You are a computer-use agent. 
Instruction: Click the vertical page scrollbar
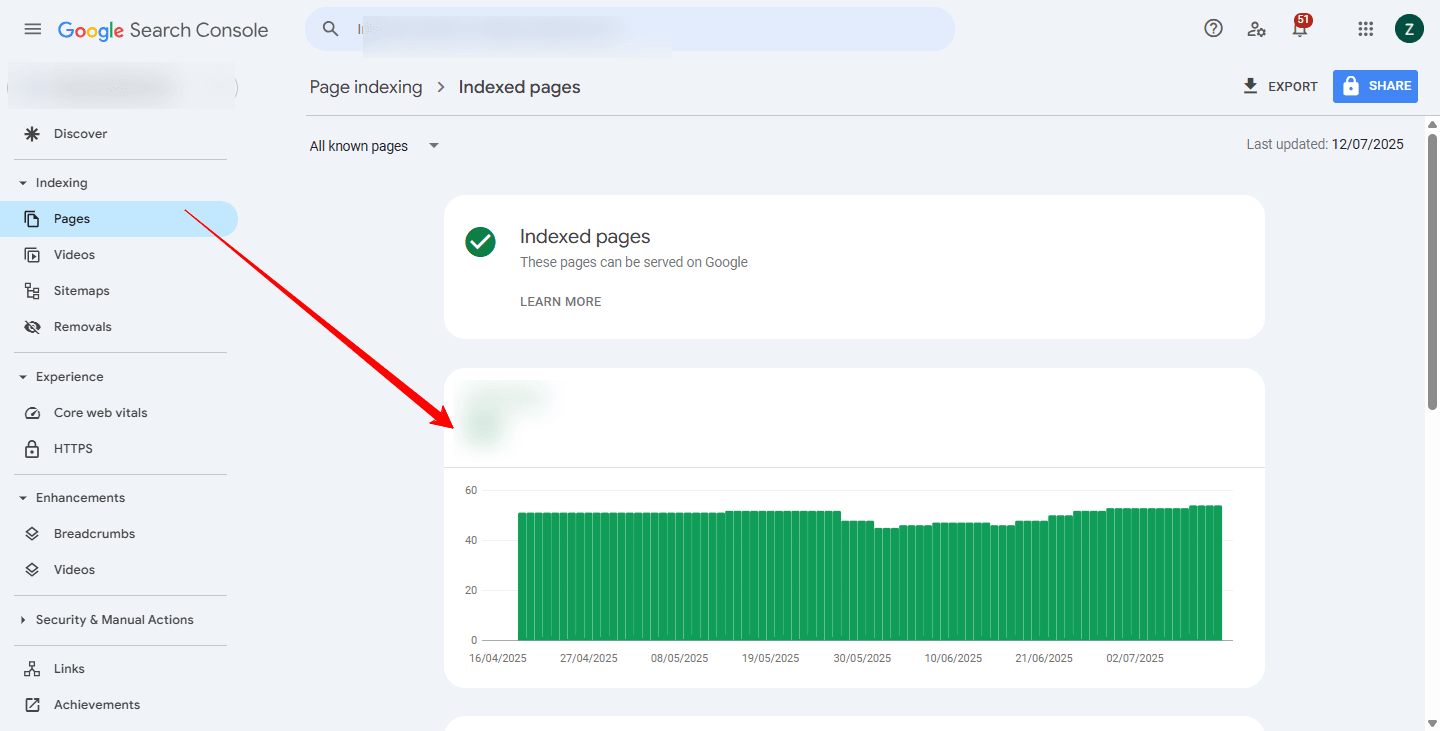(x=1432, y=270)
